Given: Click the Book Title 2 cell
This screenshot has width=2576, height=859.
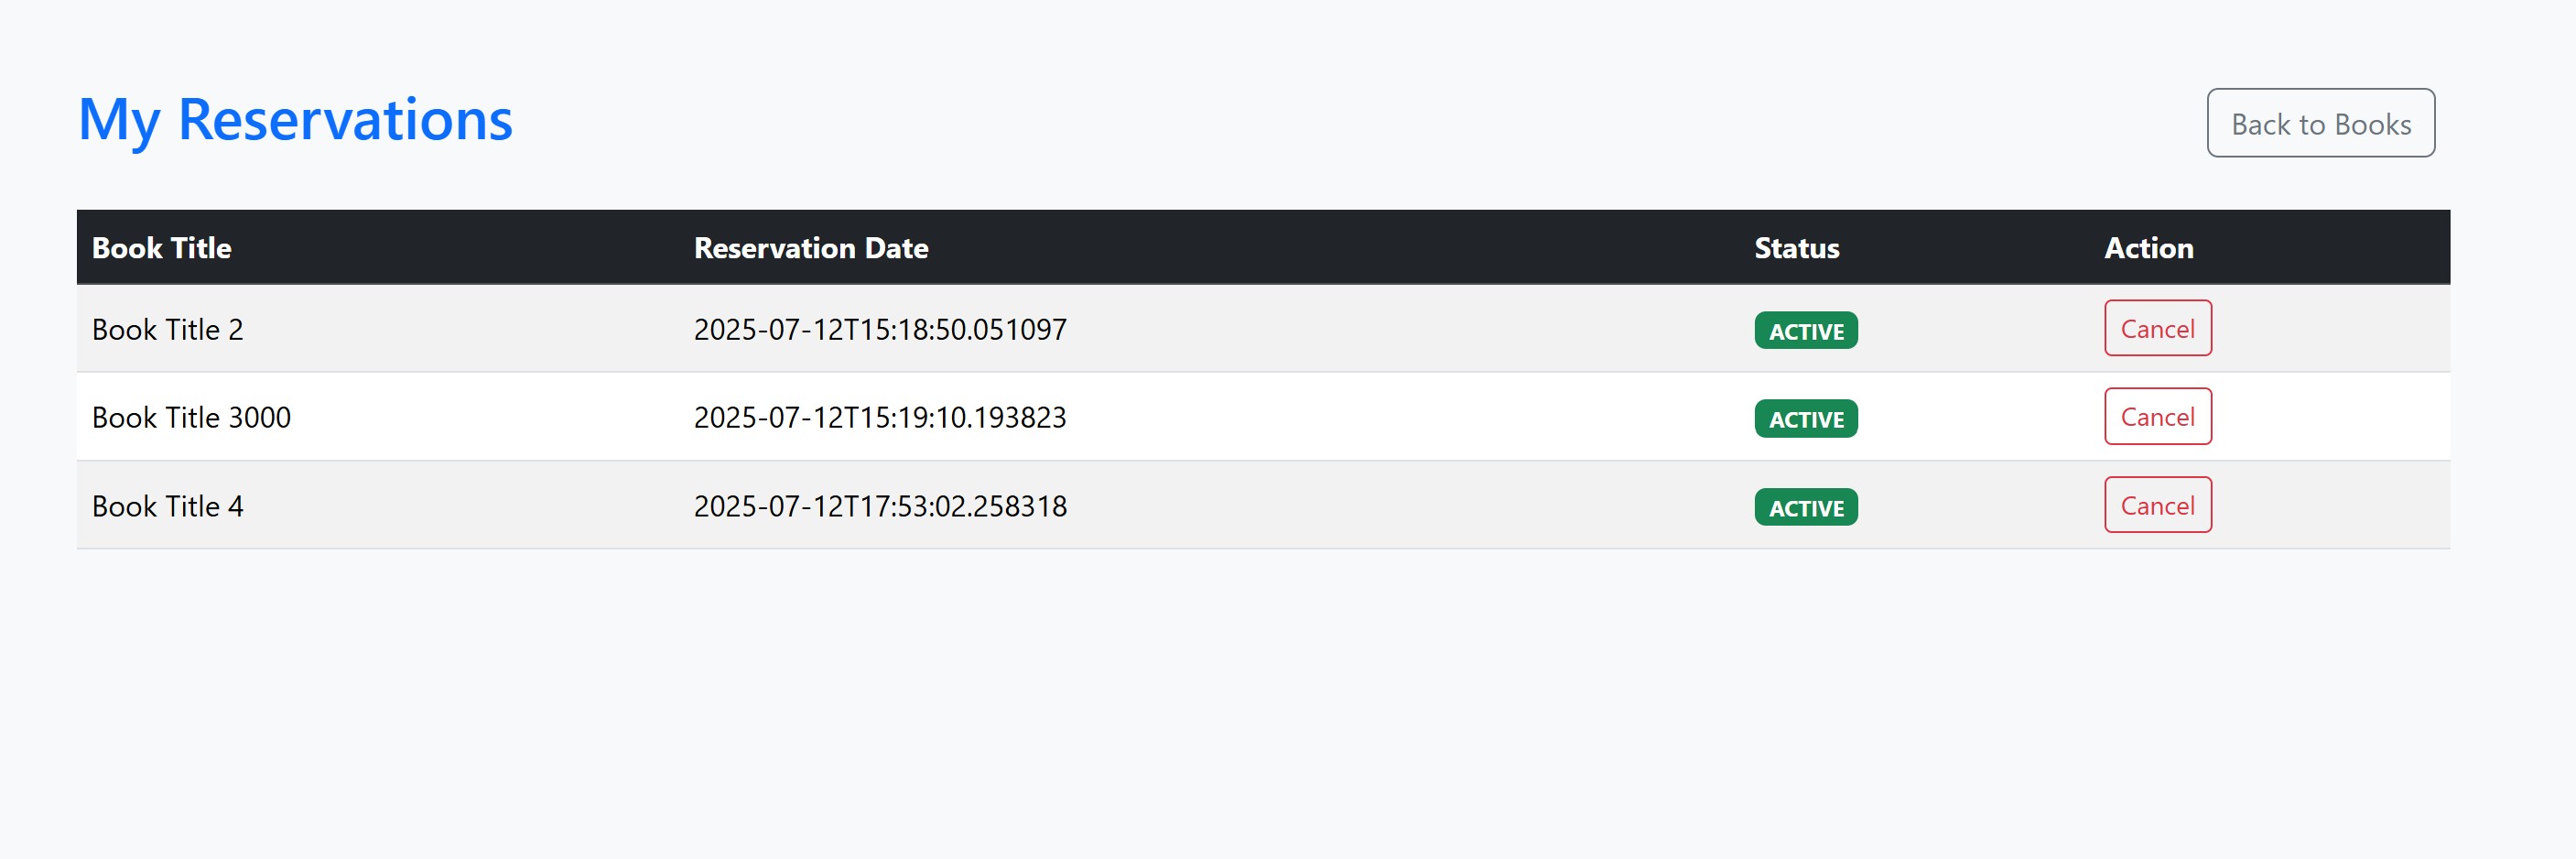Looking at the screenshot, I should (168, 330).
